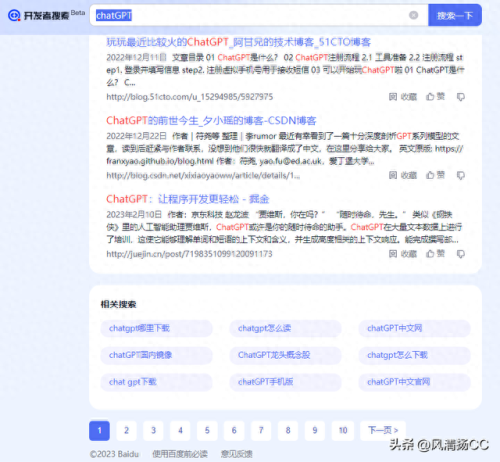Click the 相关搜索 heading
The height and width of the screenshot is (462, 500).
[x=118, y=304]
